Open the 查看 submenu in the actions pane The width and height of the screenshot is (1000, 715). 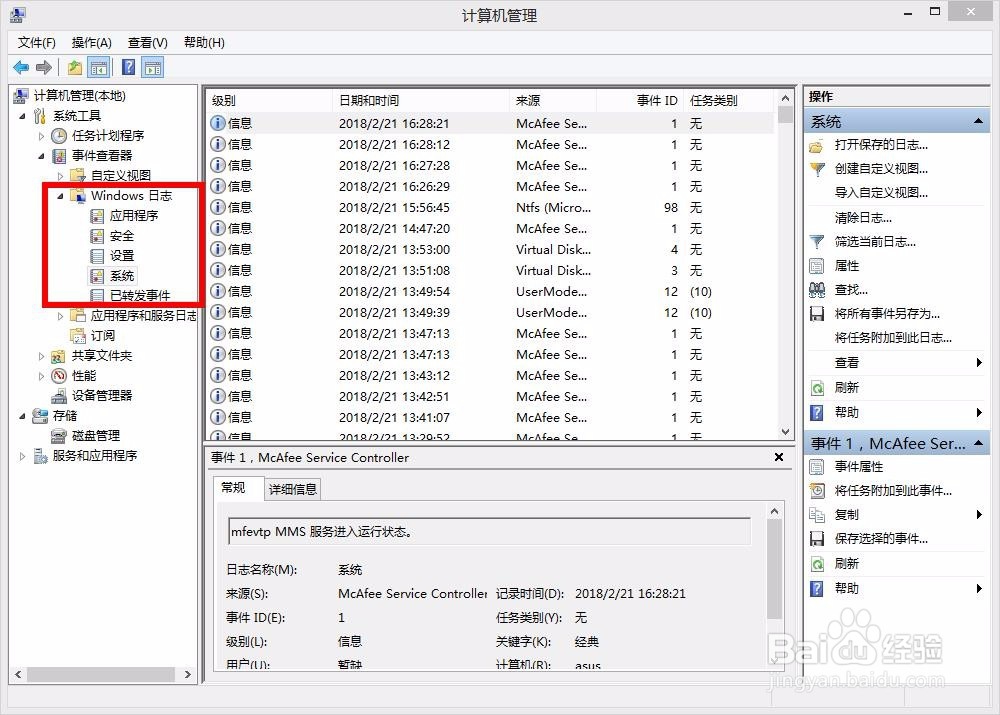click(x=849, y=363)
